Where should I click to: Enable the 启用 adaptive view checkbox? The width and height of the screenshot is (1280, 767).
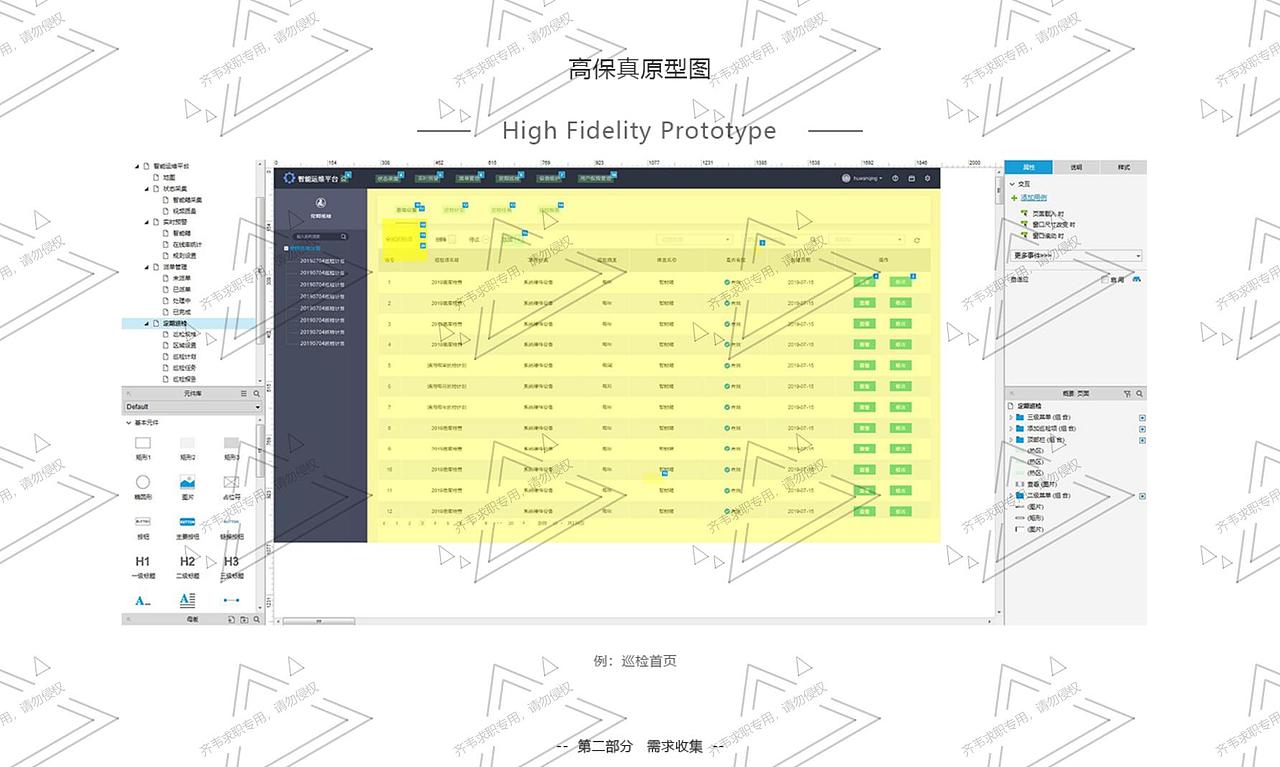click(x=1105, y=280)
